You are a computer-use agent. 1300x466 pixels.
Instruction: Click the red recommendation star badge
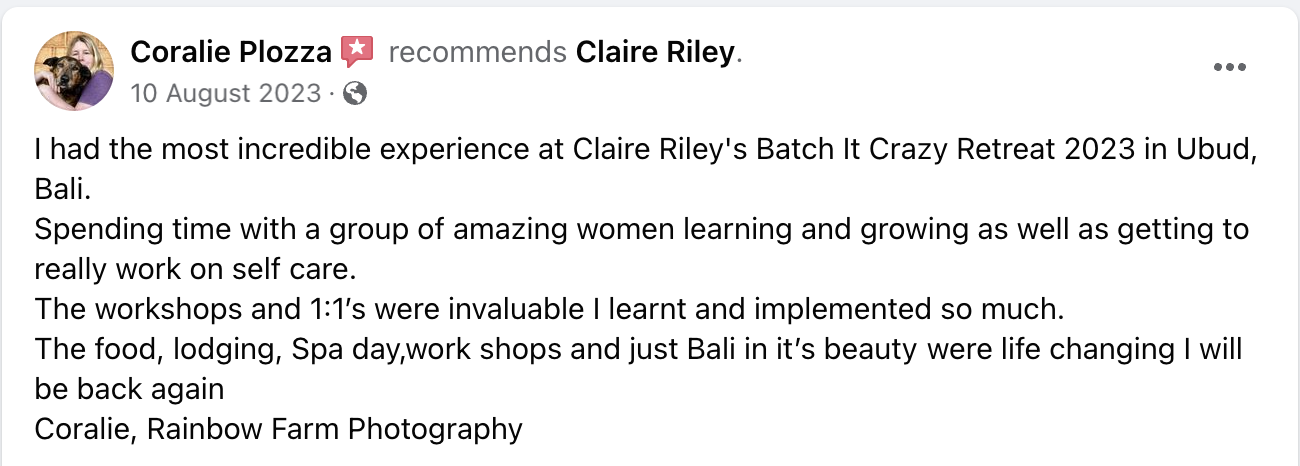[x=357, y=51]
